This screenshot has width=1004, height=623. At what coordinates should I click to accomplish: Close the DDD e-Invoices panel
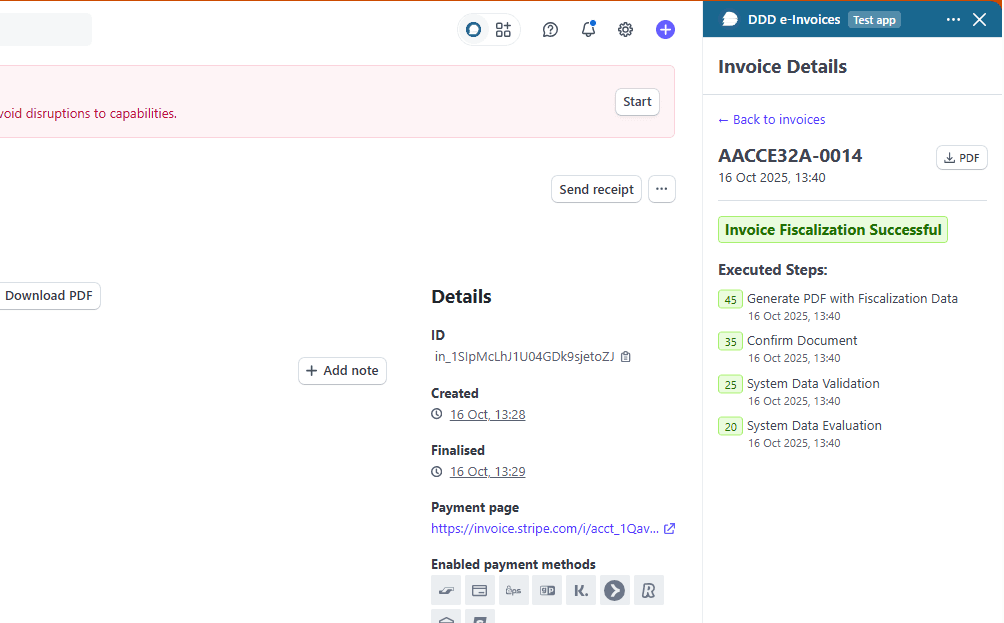tap(979, 19)
